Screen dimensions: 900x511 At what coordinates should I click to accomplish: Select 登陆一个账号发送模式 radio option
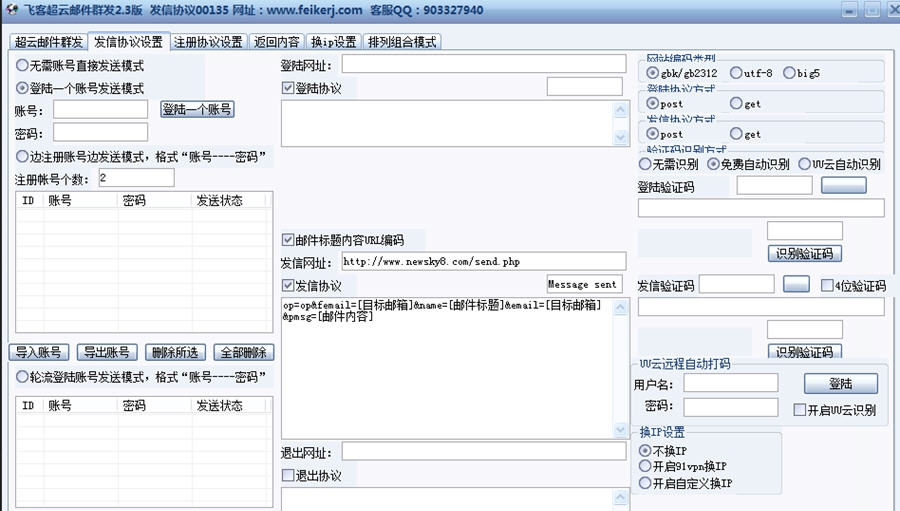coord(80,88)
